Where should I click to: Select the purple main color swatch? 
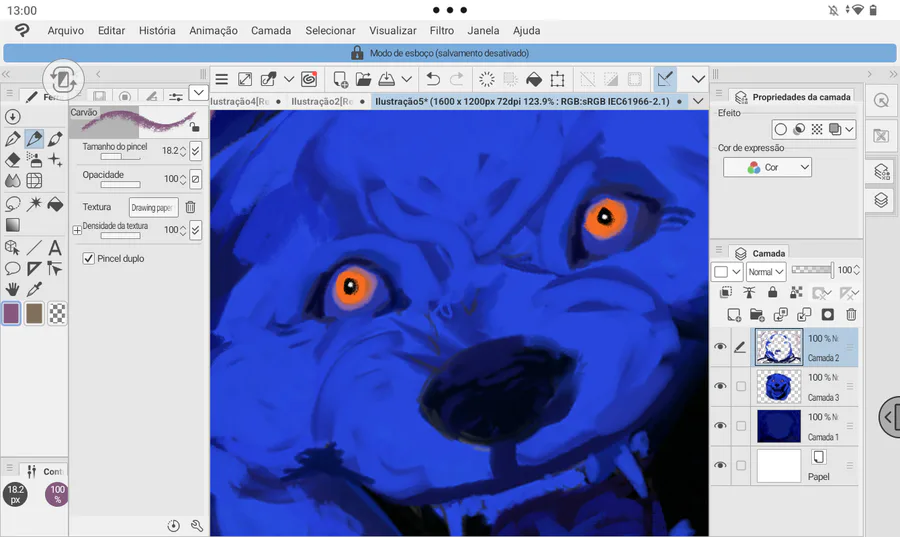click(11, 314)
